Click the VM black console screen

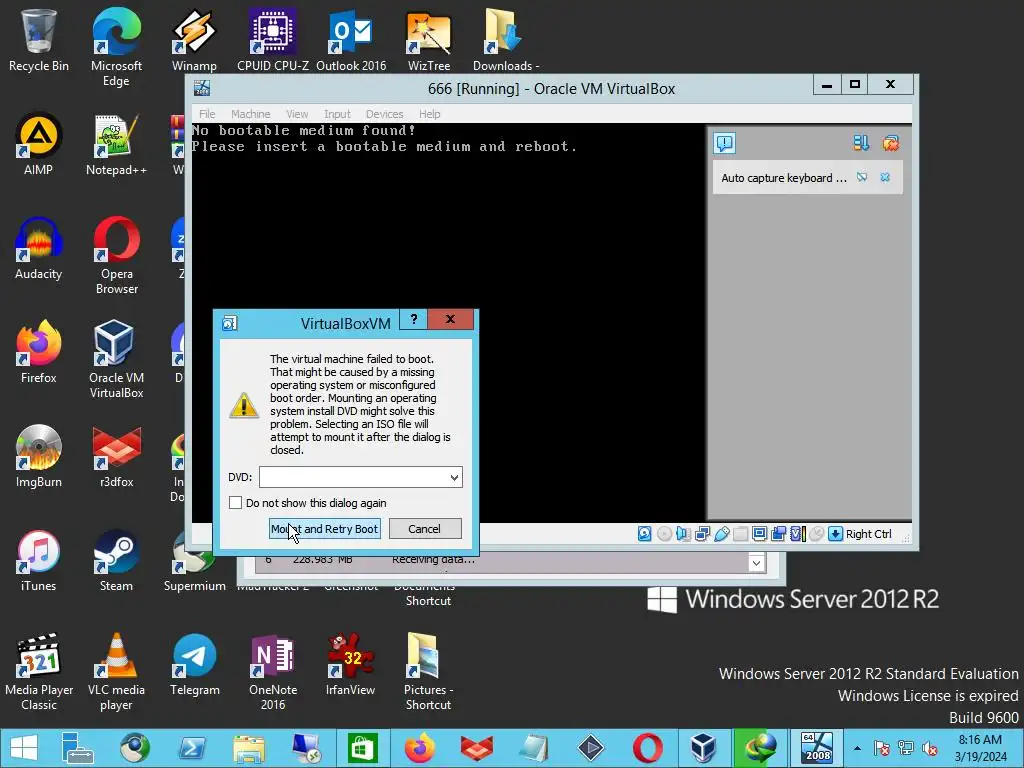[448, 323]
